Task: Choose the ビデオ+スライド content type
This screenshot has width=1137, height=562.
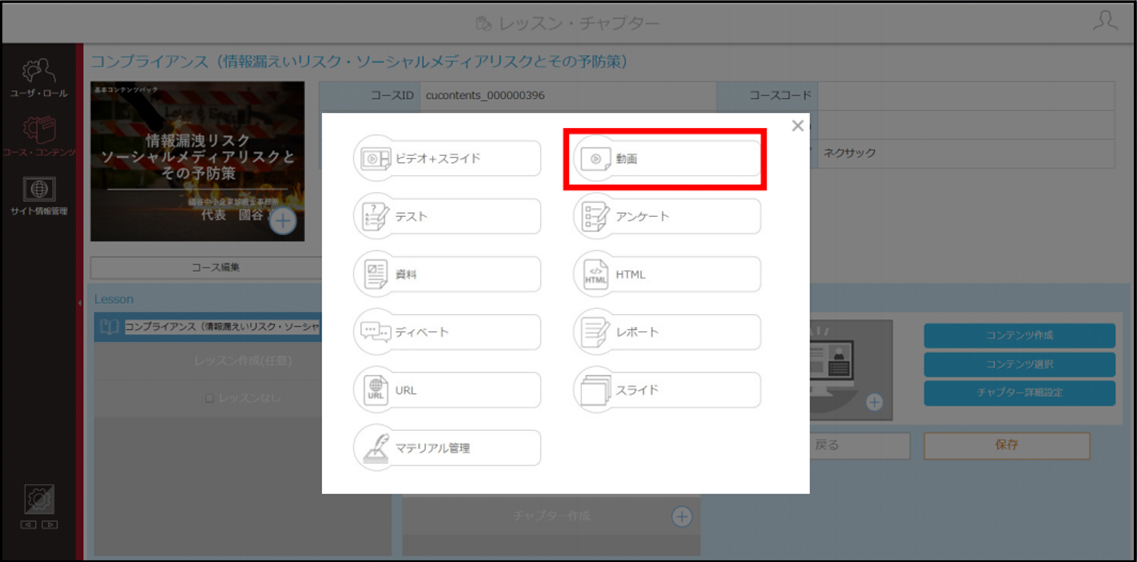Action: [447, 158]
